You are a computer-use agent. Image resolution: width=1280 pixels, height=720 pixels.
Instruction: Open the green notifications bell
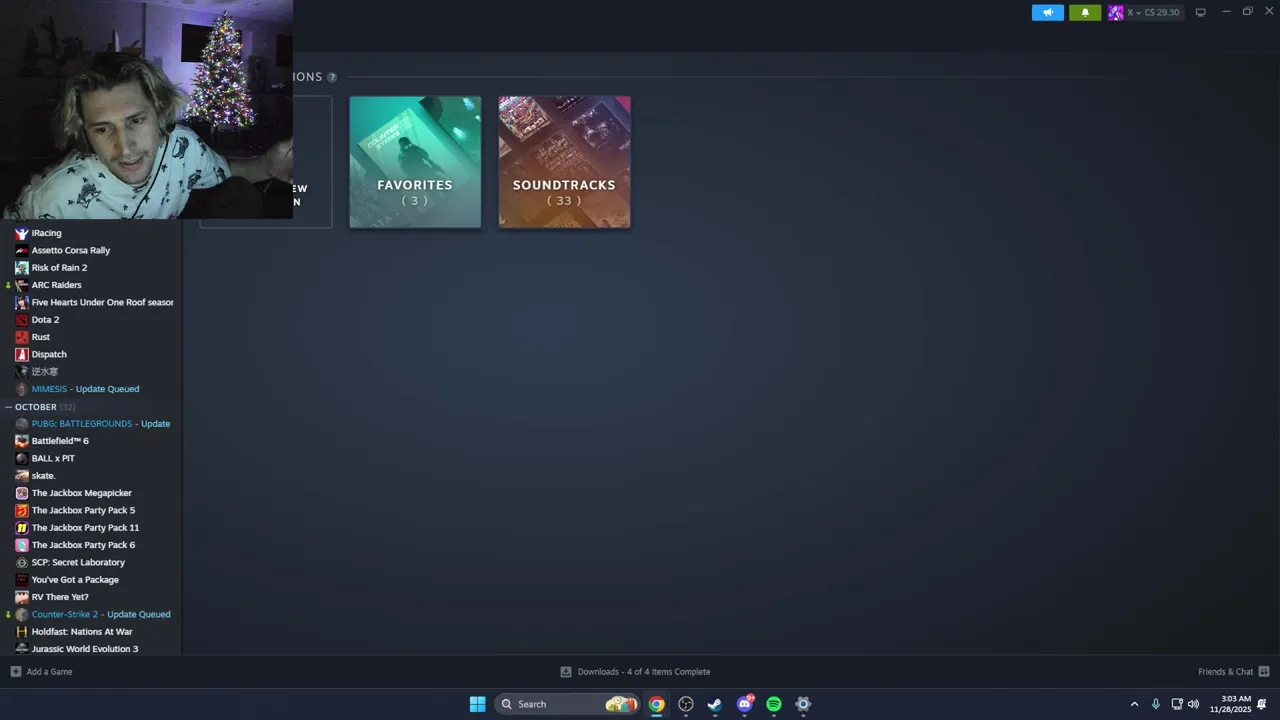1085,12
